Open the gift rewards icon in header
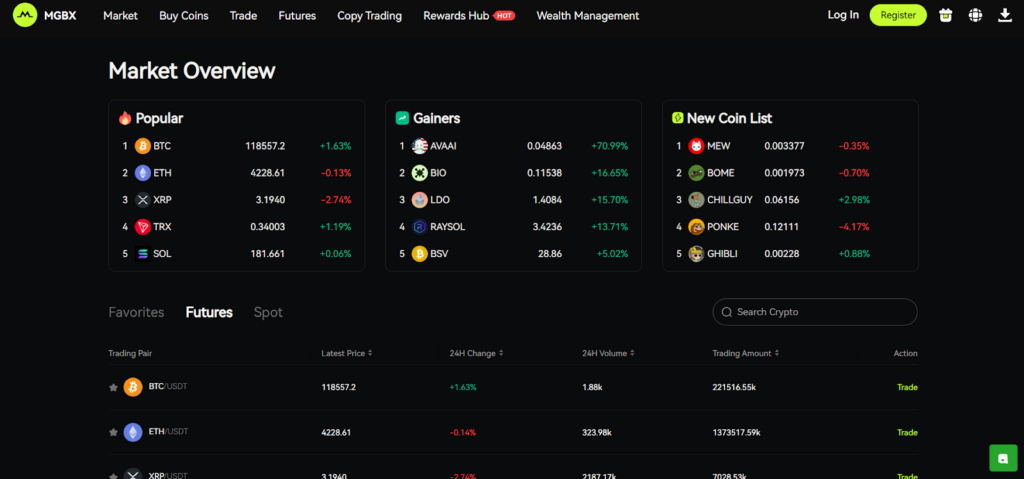This screenshot has width=1024, height=479. coord(945,15)
